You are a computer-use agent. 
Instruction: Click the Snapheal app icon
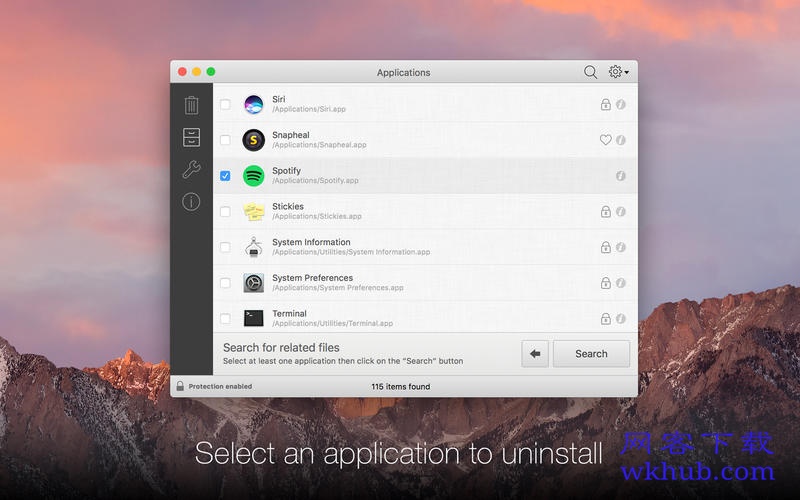click(x=254, y=140)
